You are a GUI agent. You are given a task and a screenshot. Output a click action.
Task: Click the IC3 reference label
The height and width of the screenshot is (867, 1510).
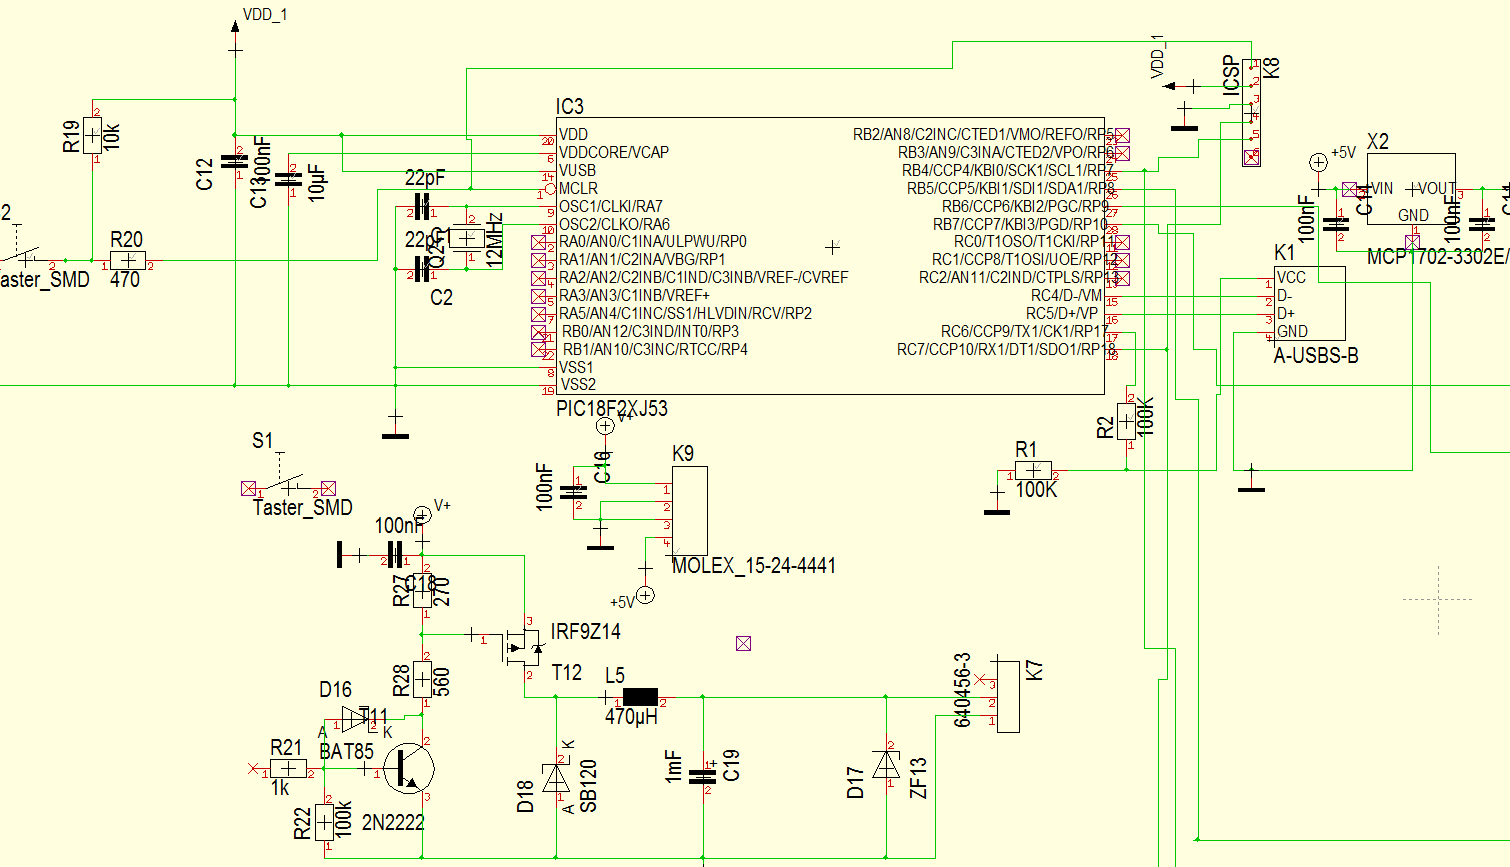[570, 106]
